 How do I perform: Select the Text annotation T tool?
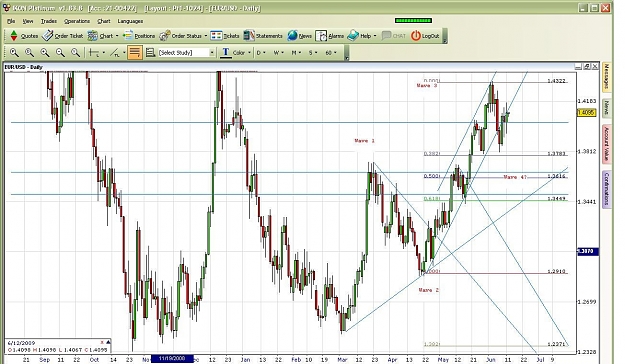(226, 53)
